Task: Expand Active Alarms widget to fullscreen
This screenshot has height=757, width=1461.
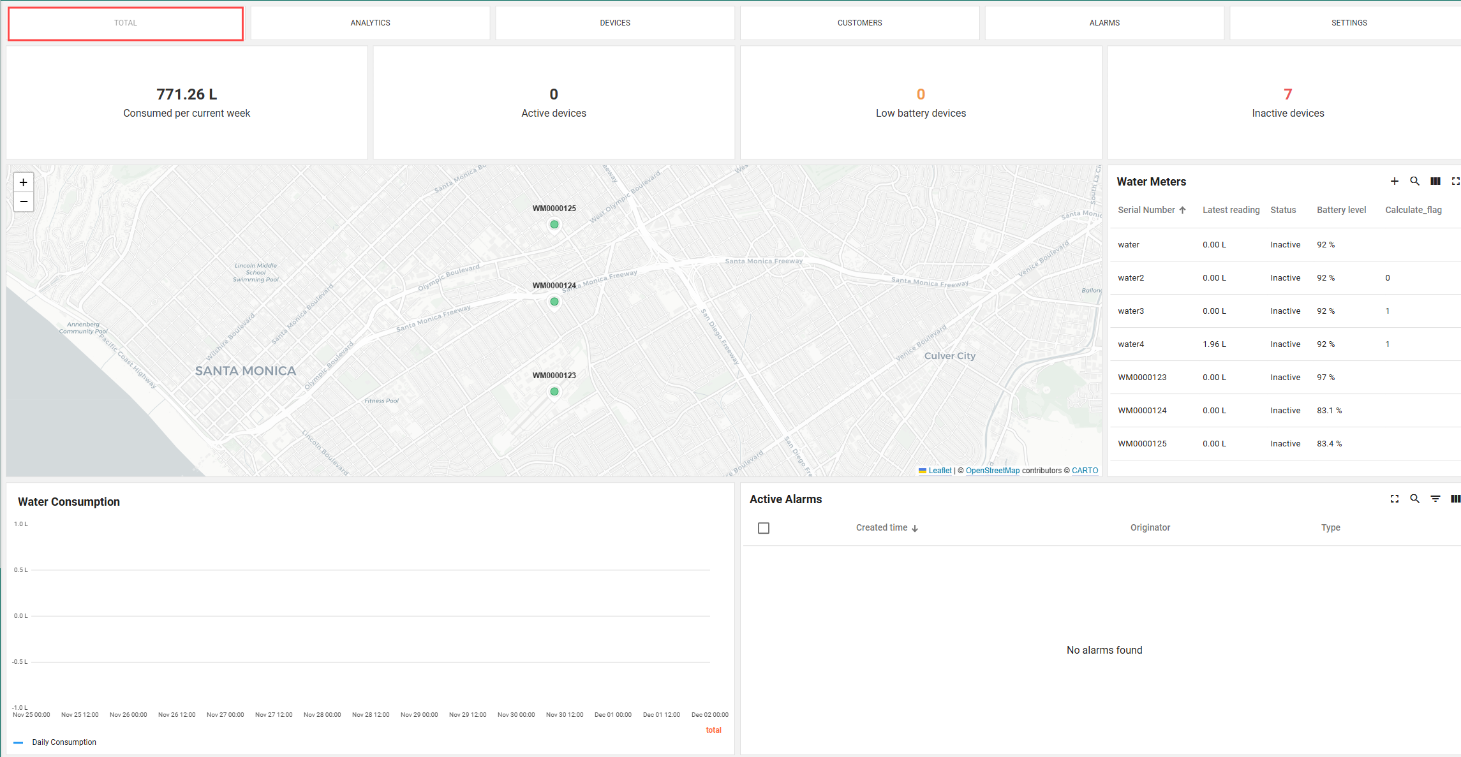Action: (x=1394, y=498)
